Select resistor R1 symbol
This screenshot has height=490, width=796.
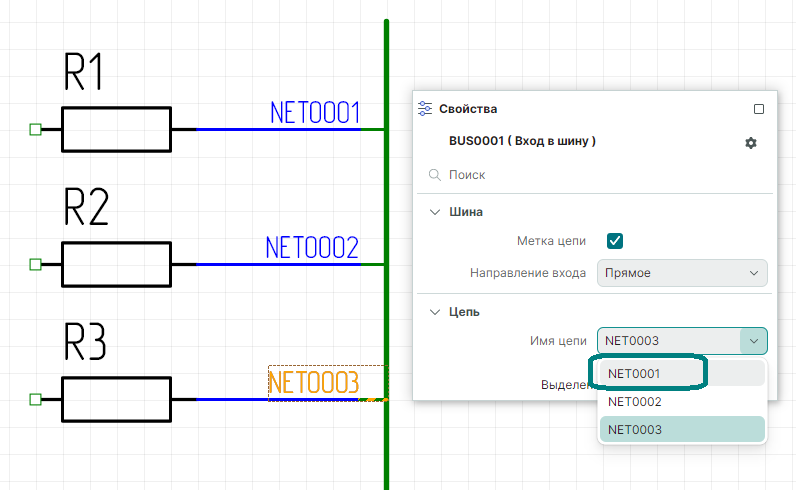coord(116,129)
